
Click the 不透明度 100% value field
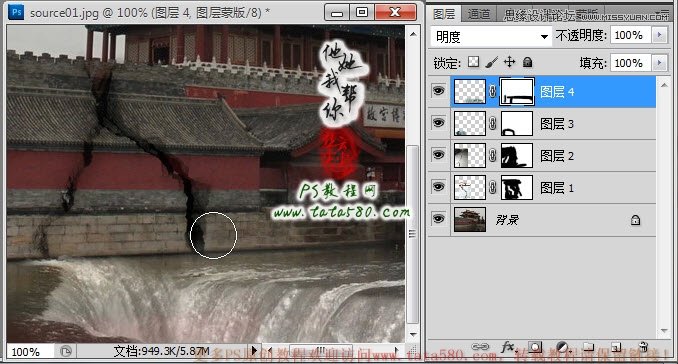630,35
